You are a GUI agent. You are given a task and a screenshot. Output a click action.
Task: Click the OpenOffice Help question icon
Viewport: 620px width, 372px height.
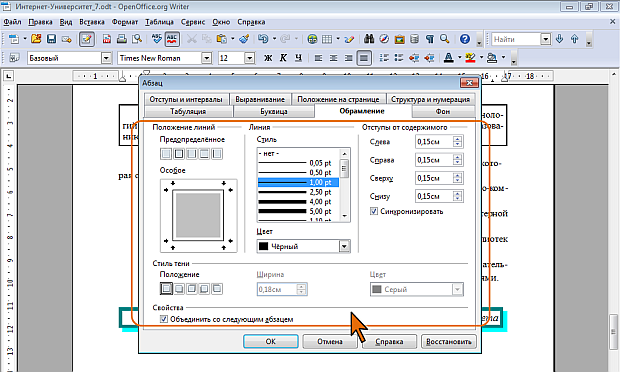tap(465, 39)
